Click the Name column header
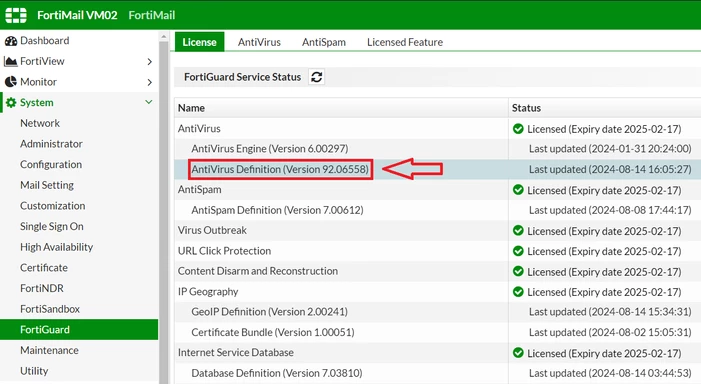 coord(341,108)
